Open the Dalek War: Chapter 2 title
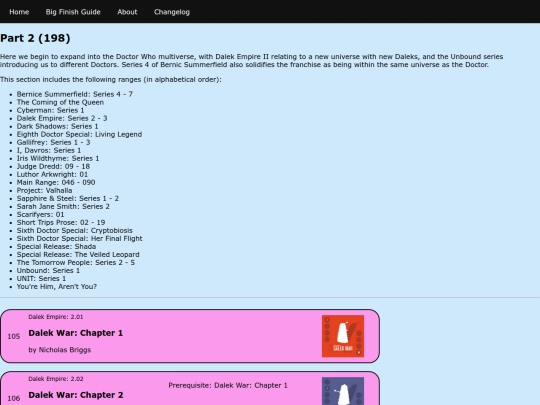This screenshot has height=405, width=540. [x=76, y=395]
